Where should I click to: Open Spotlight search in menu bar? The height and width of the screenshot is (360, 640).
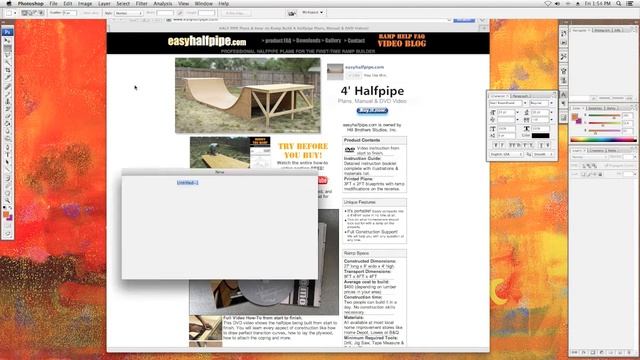pyautogui.click(x=619, y=3)
